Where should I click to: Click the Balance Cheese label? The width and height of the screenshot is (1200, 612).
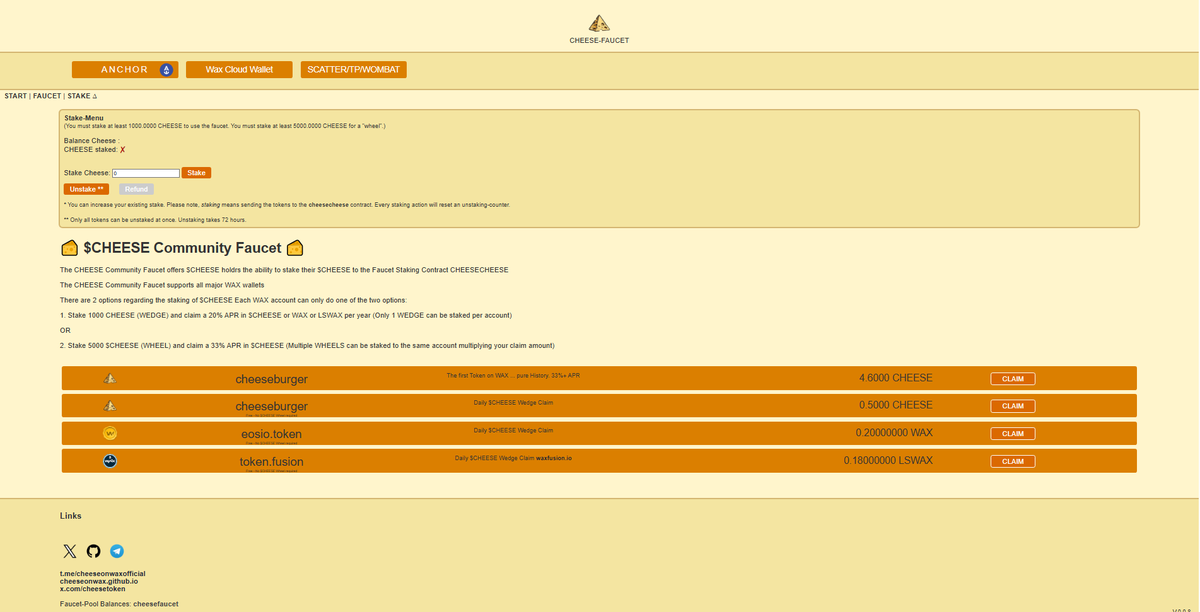point(91,141)
